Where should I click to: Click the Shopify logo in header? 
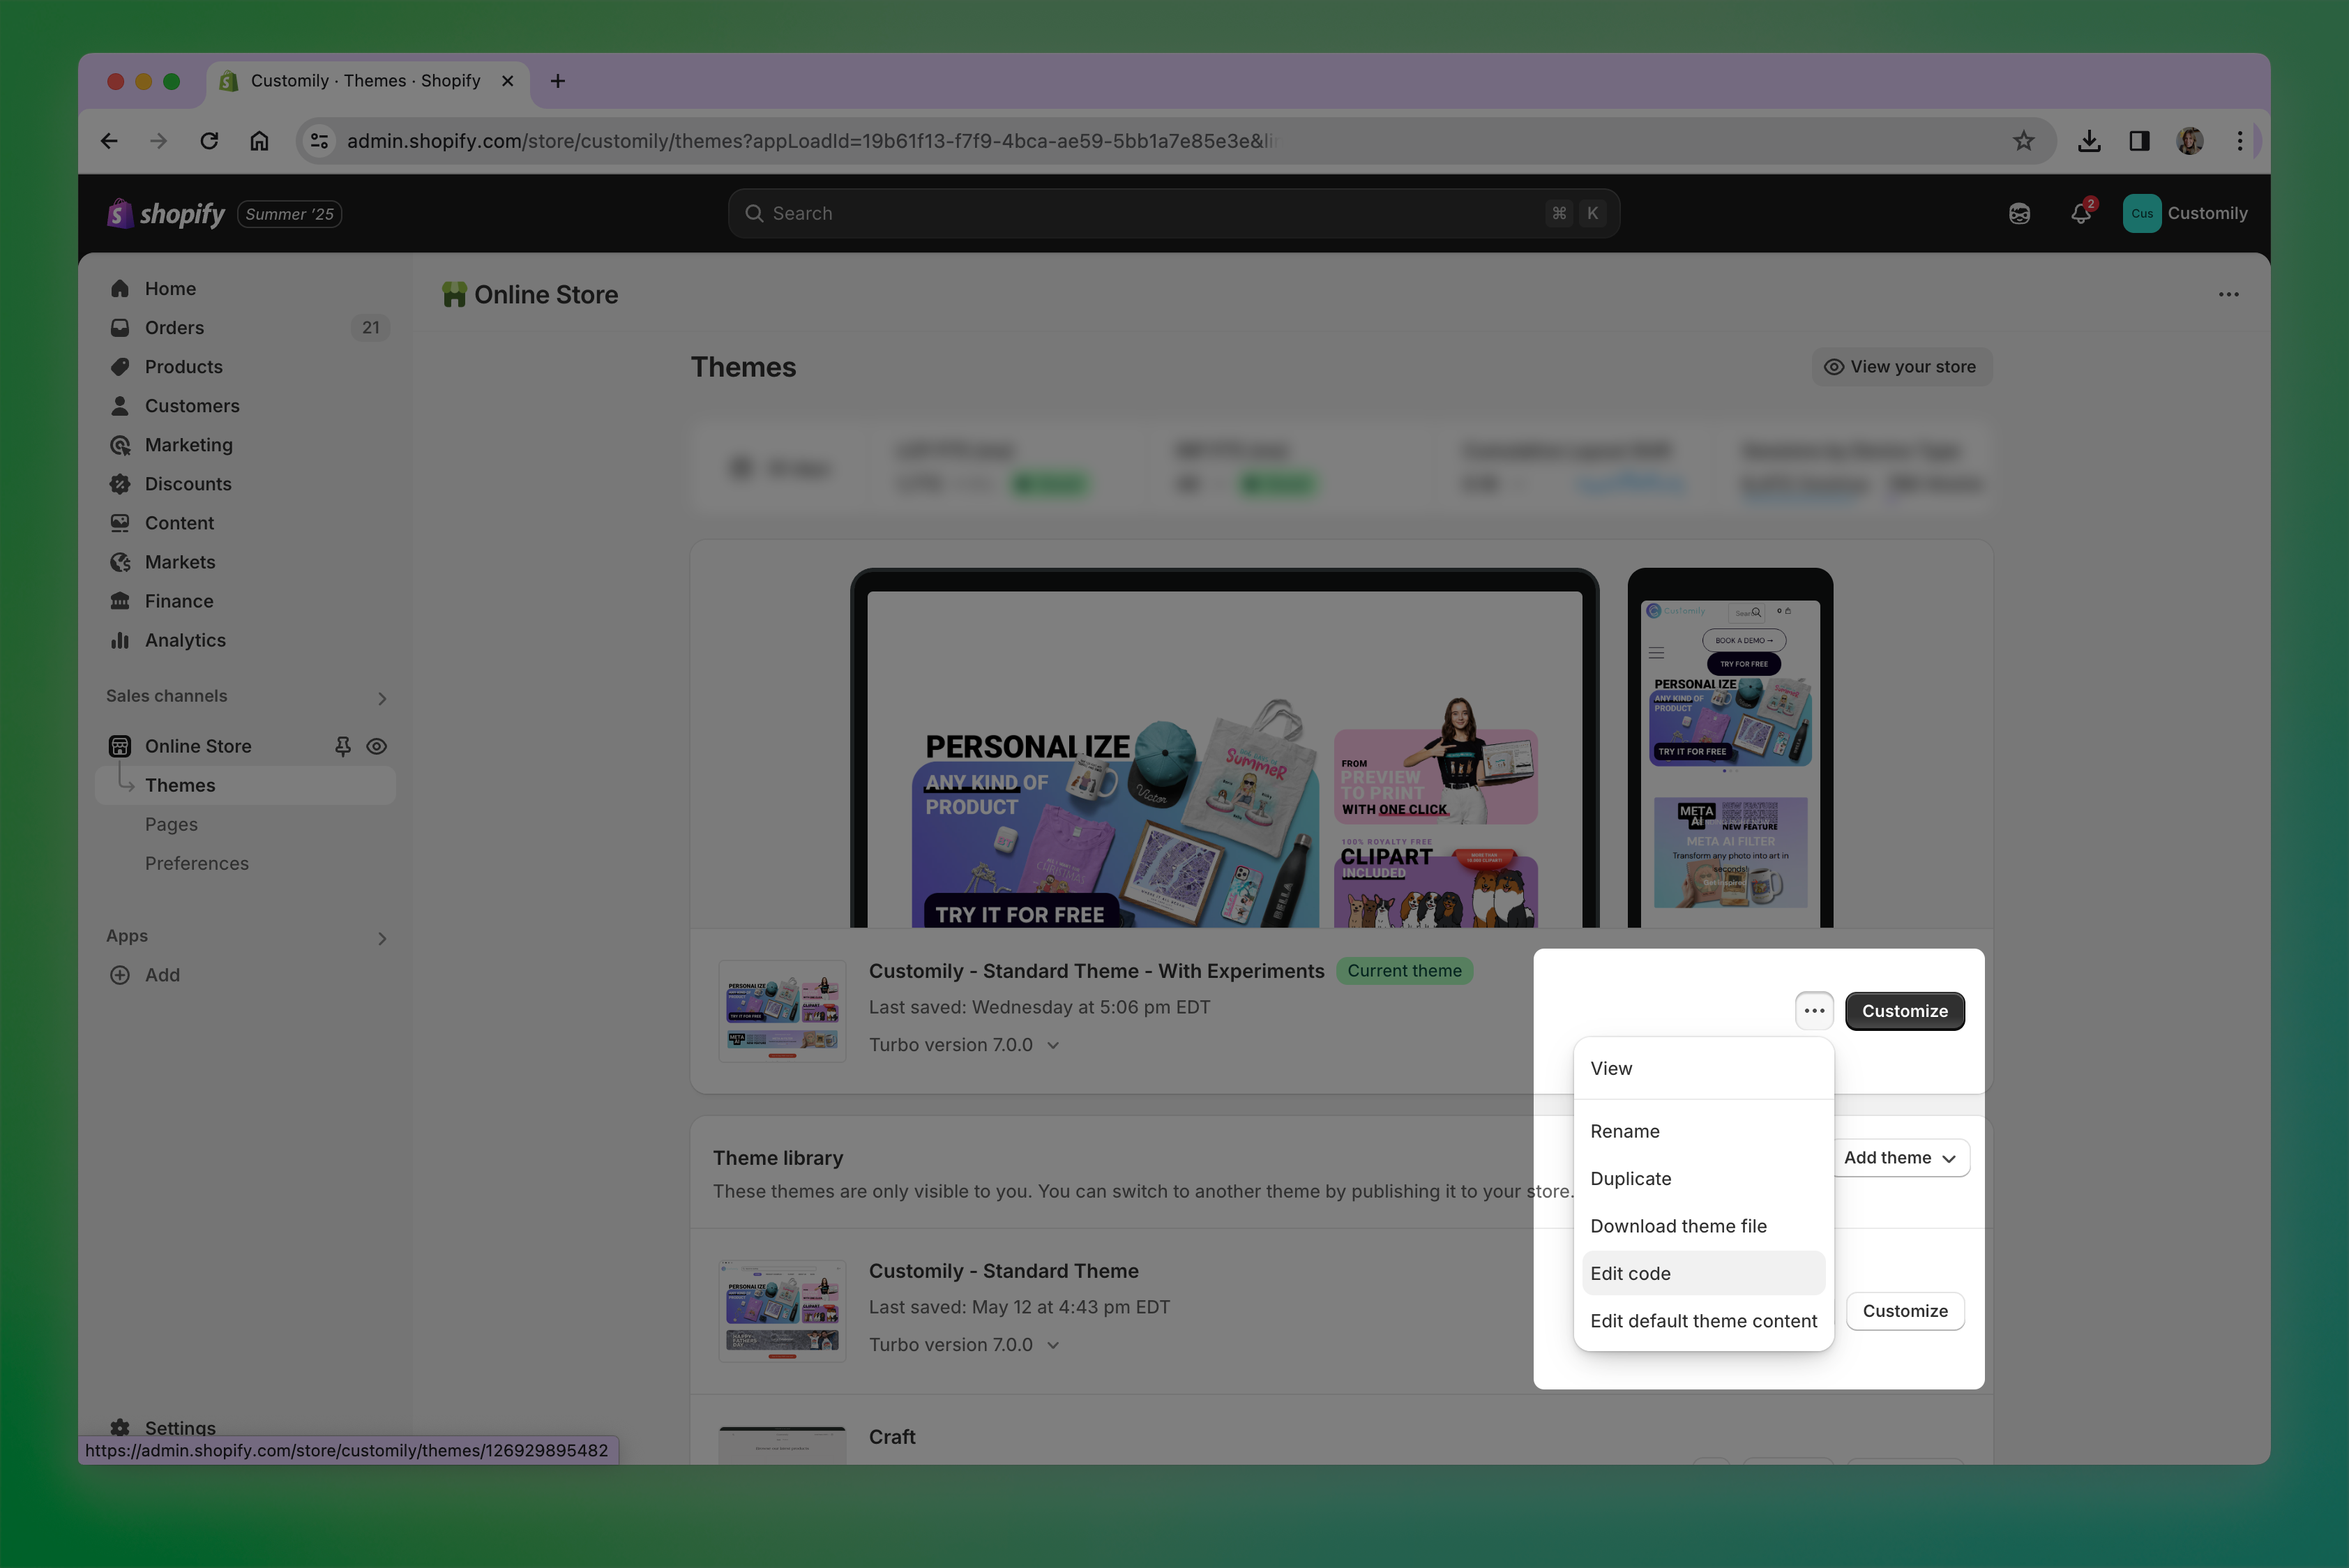pyautogui.click(x=167, y=214)
